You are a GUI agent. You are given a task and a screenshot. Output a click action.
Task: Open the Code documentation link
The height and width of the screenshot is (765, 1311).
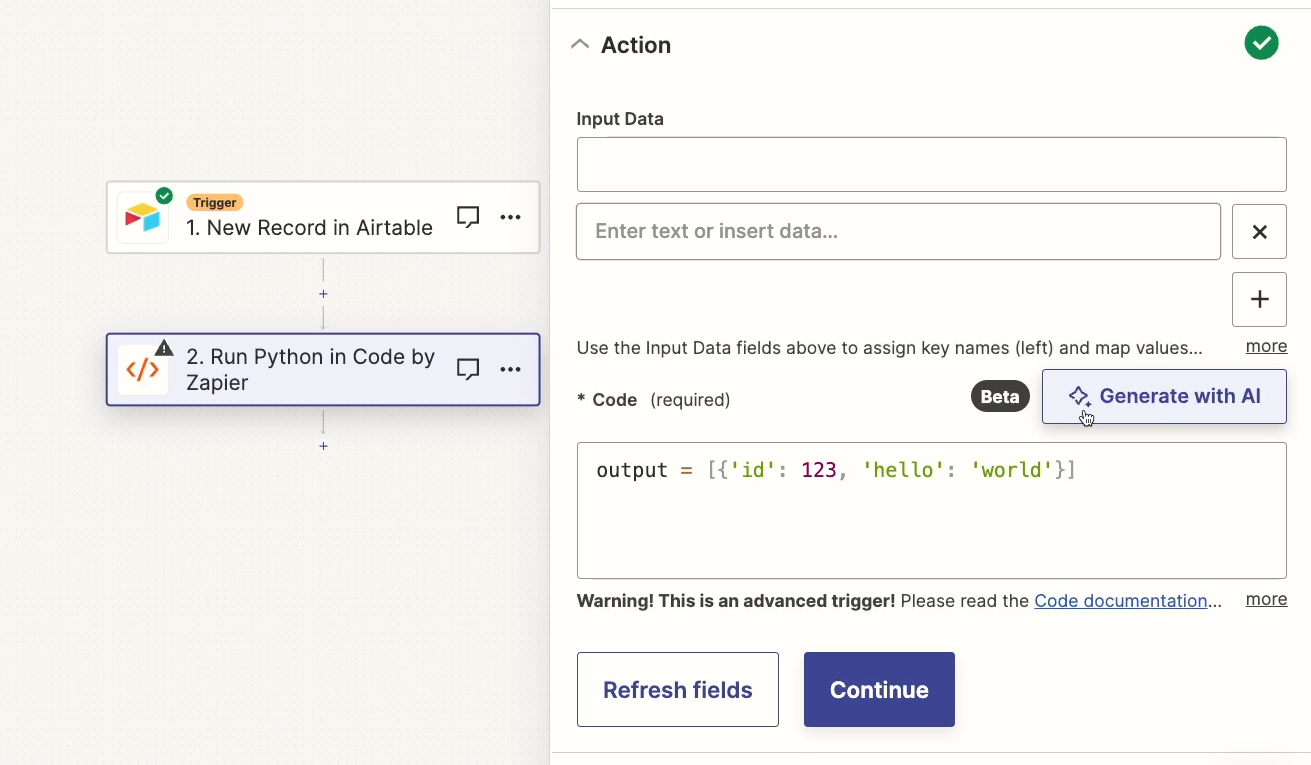[x=1121, y=601]
